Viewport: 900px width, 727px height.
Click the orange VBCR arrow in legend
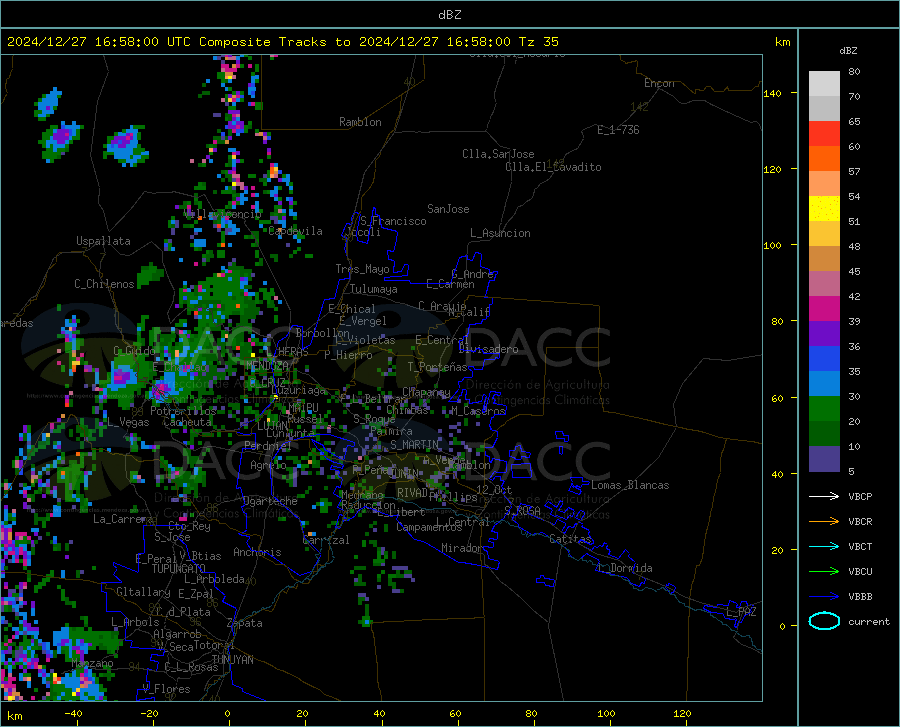click(824, 521)
